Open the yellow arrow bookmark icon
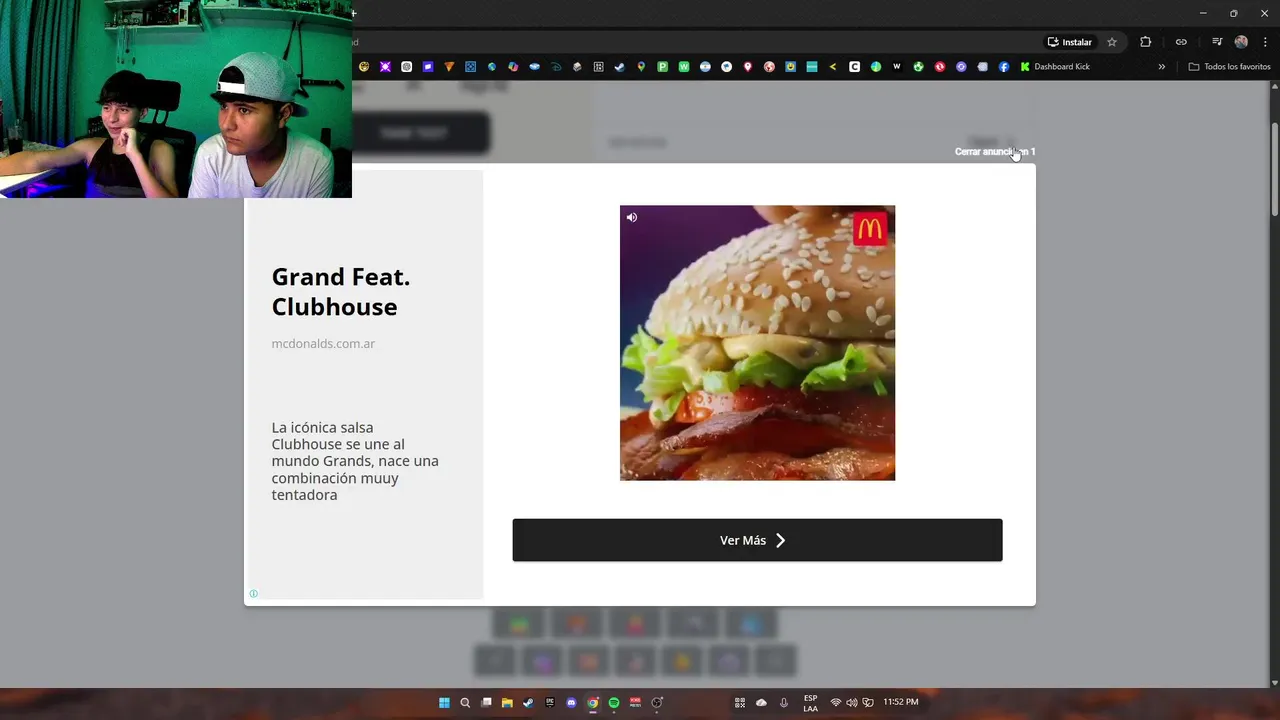This screenshot has height=720, width=1280. point(833,67)
